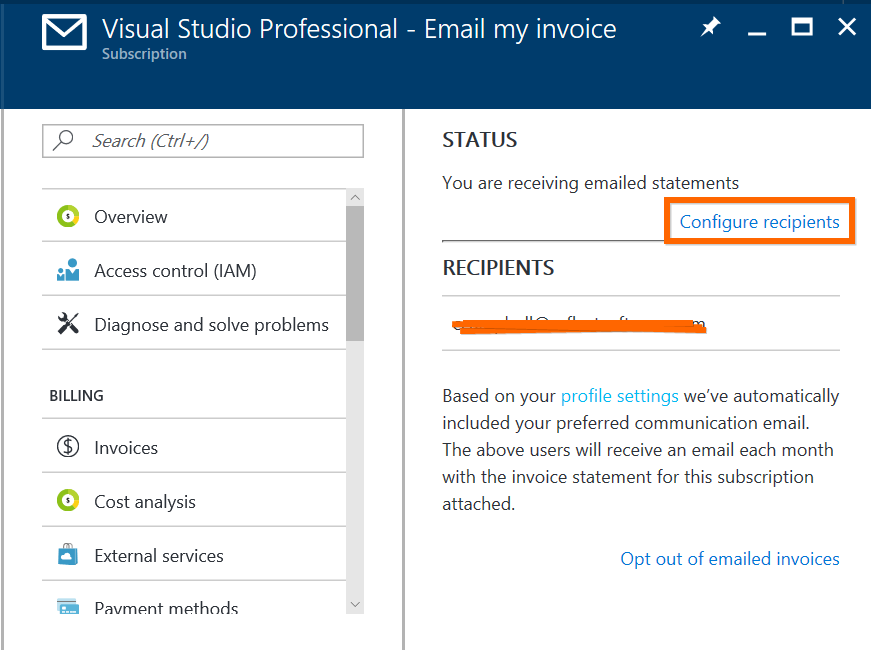
Task: Open the Invoices billing section
Action: 126,448
